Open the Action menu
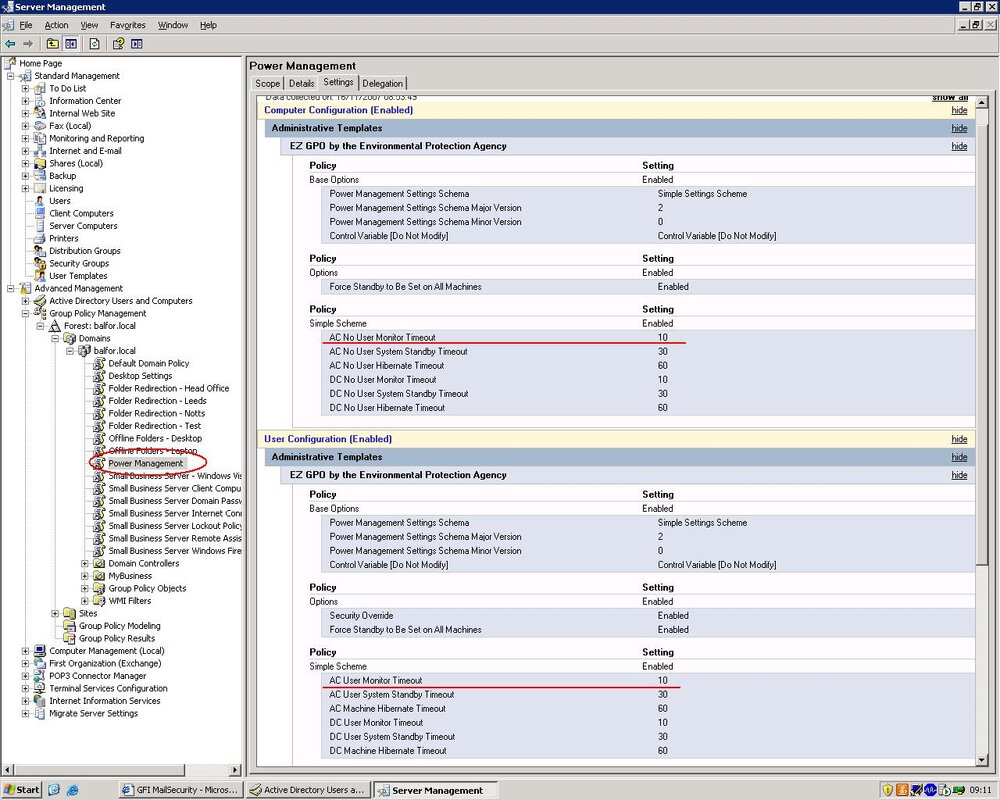This screenshot has width=1000, height=800. pos(56,25)
